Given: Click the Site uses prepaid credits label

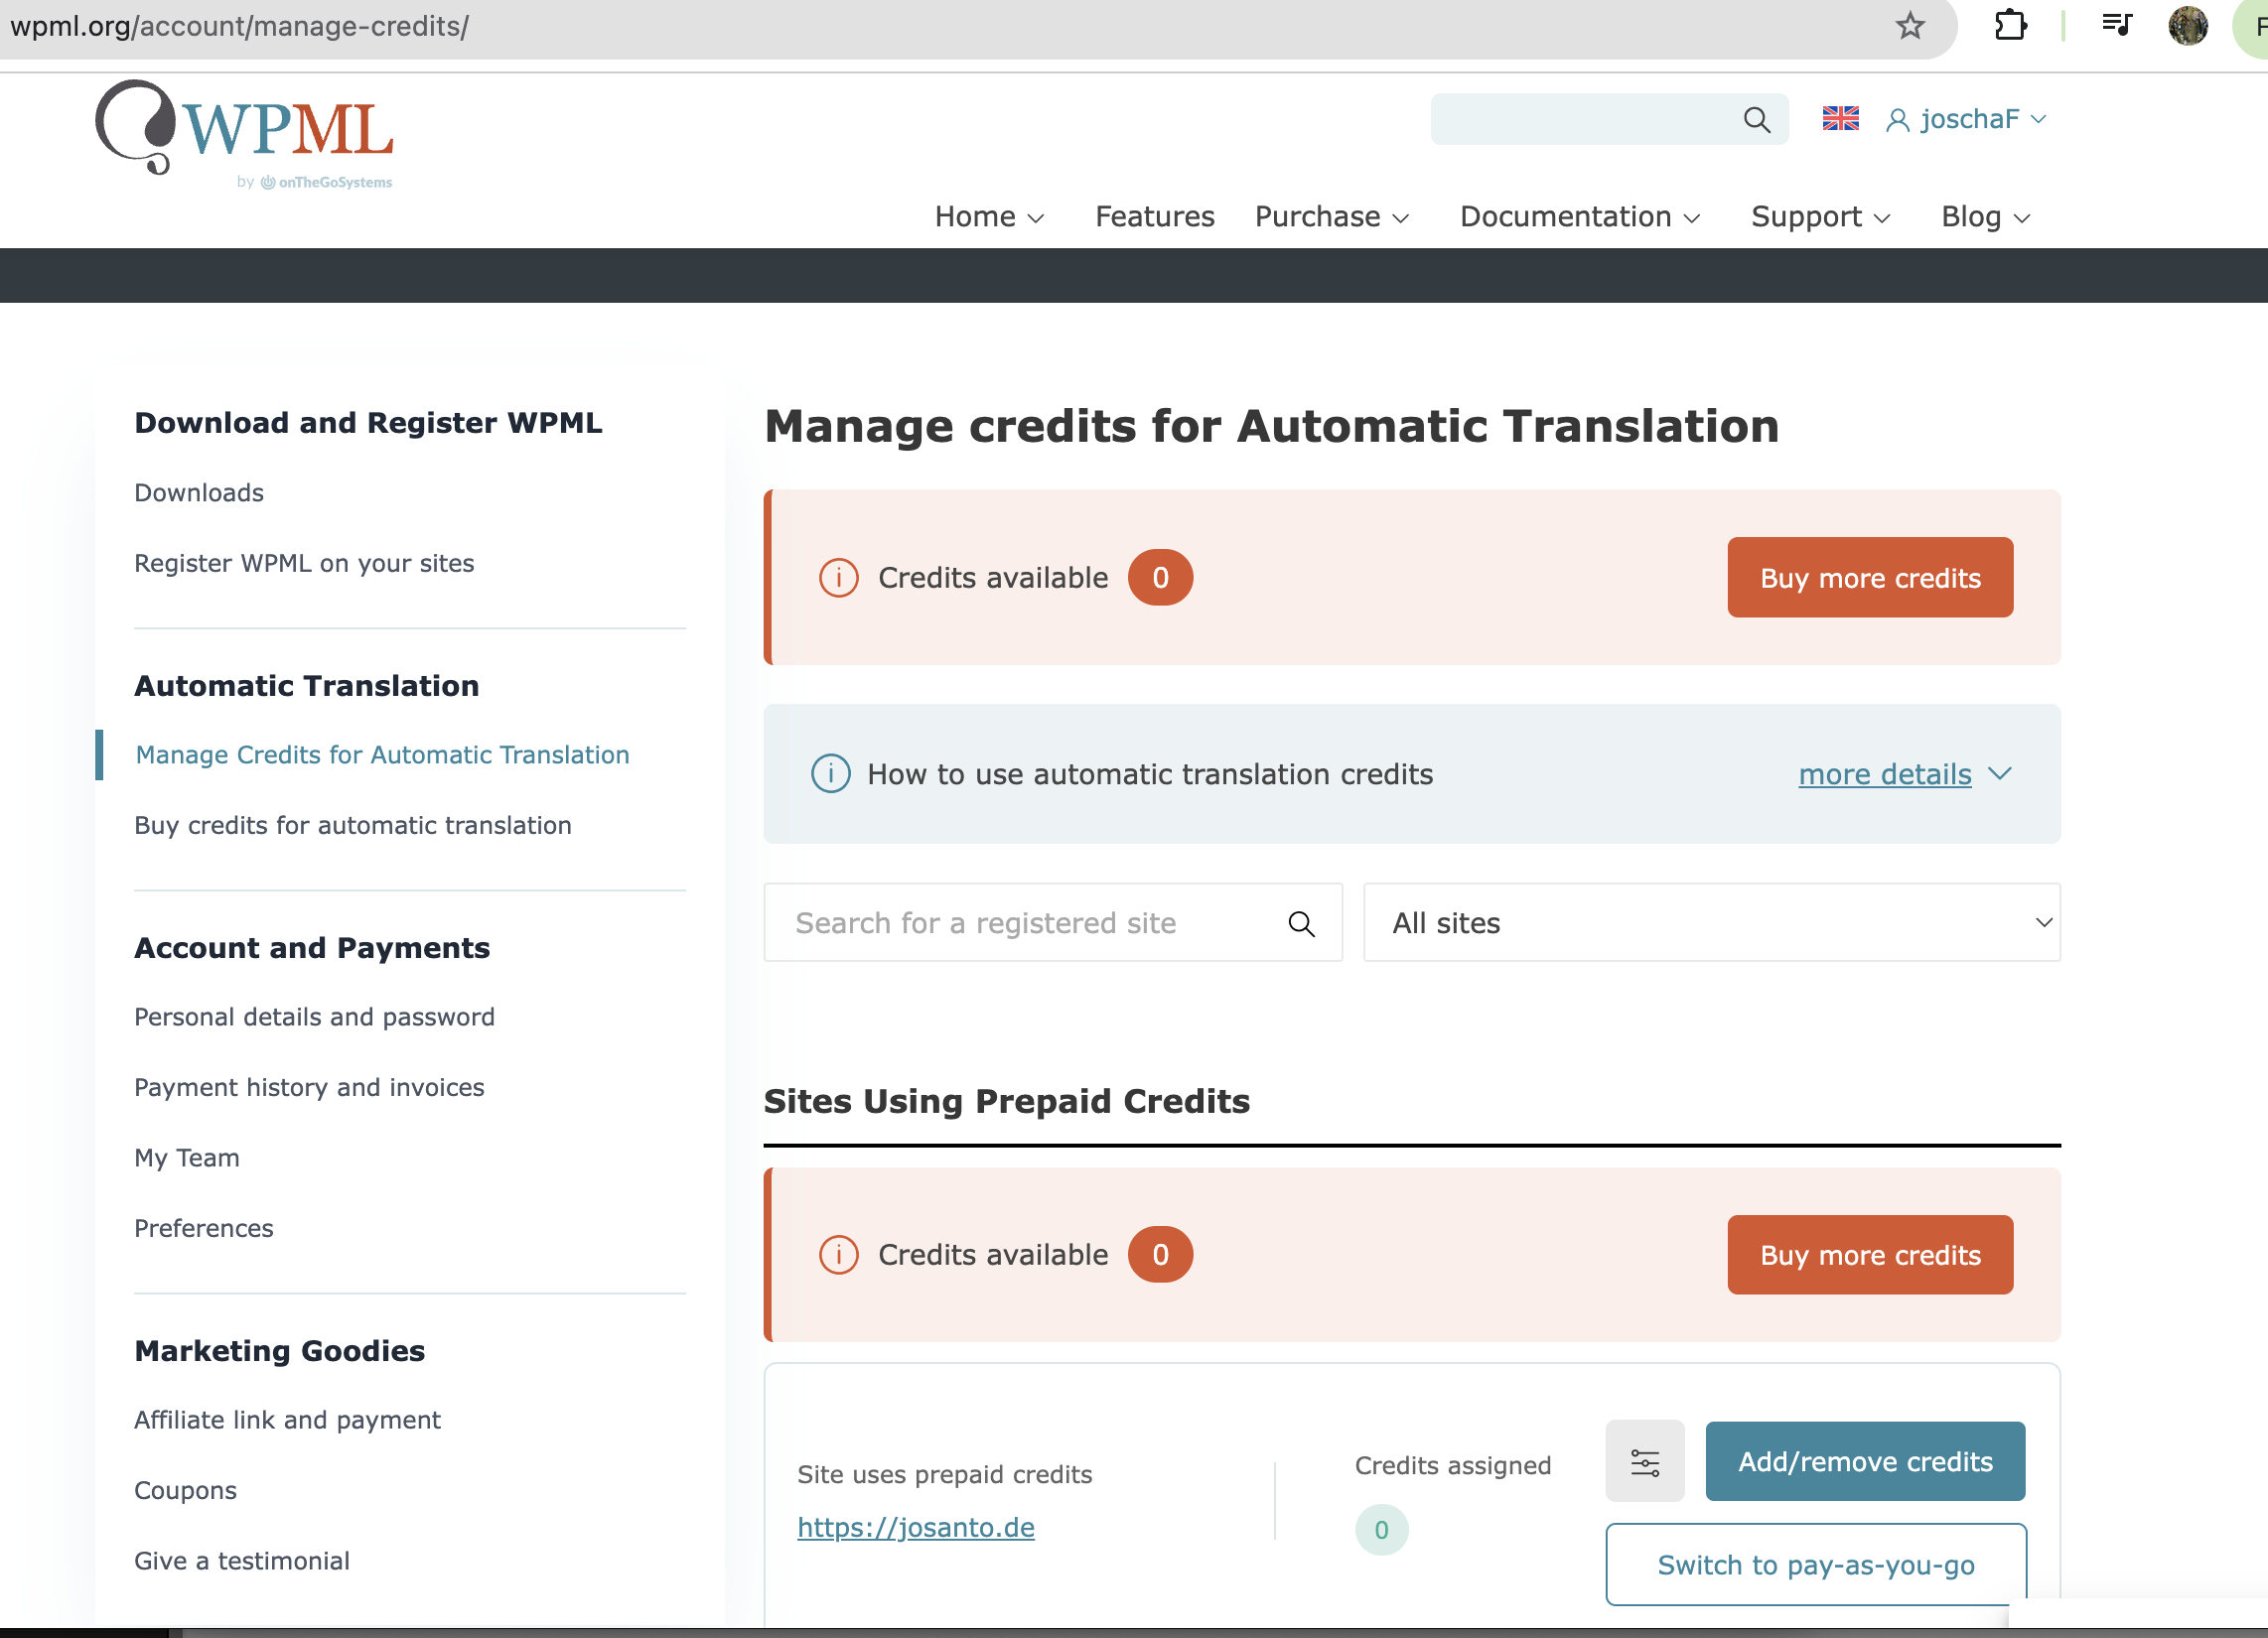Looking at the screenshot, I should 944,1475.
